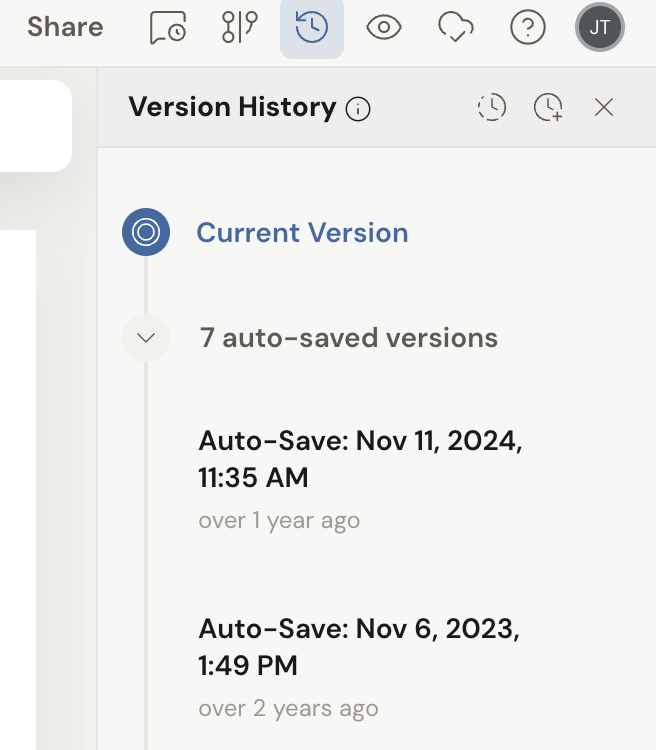Close the Version History panel

pyautogui.click(x=604, y=107)
